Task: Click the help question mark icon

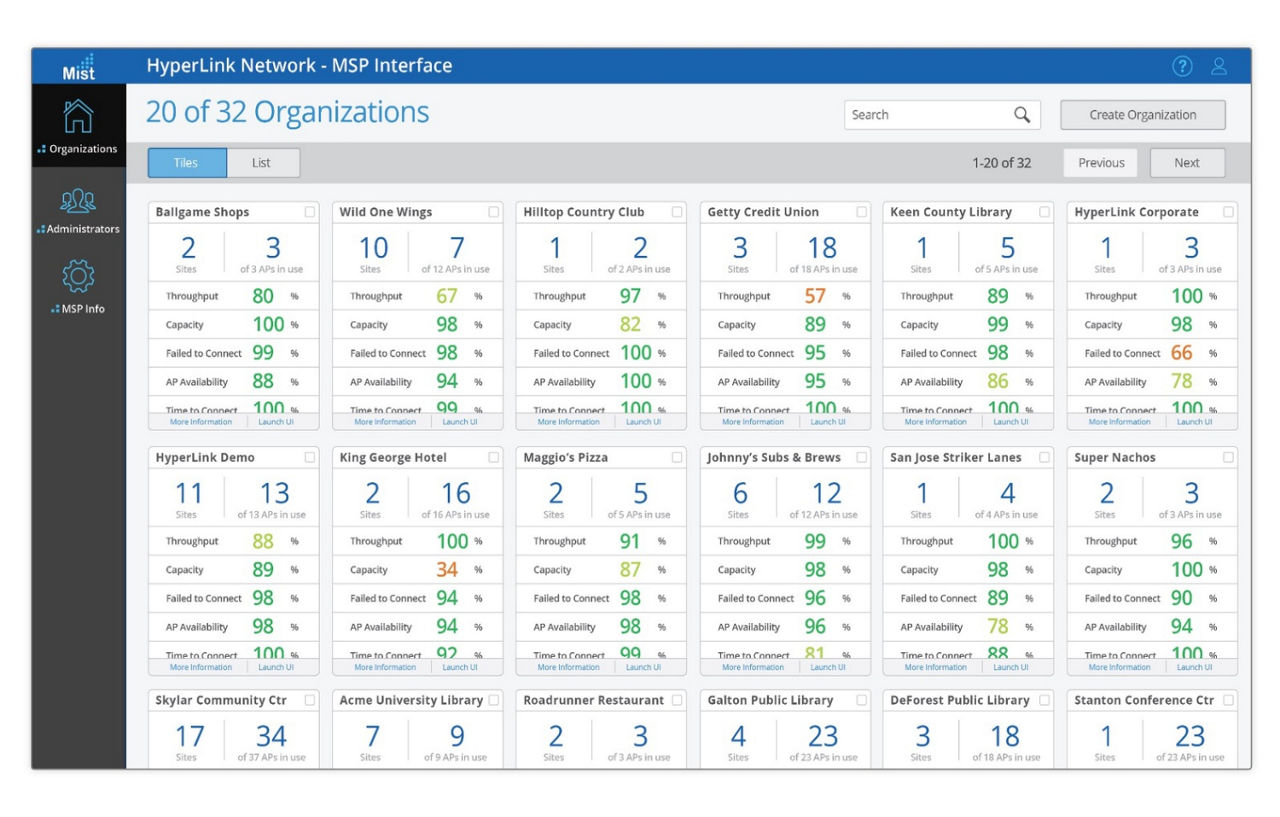Action: 1182,66
